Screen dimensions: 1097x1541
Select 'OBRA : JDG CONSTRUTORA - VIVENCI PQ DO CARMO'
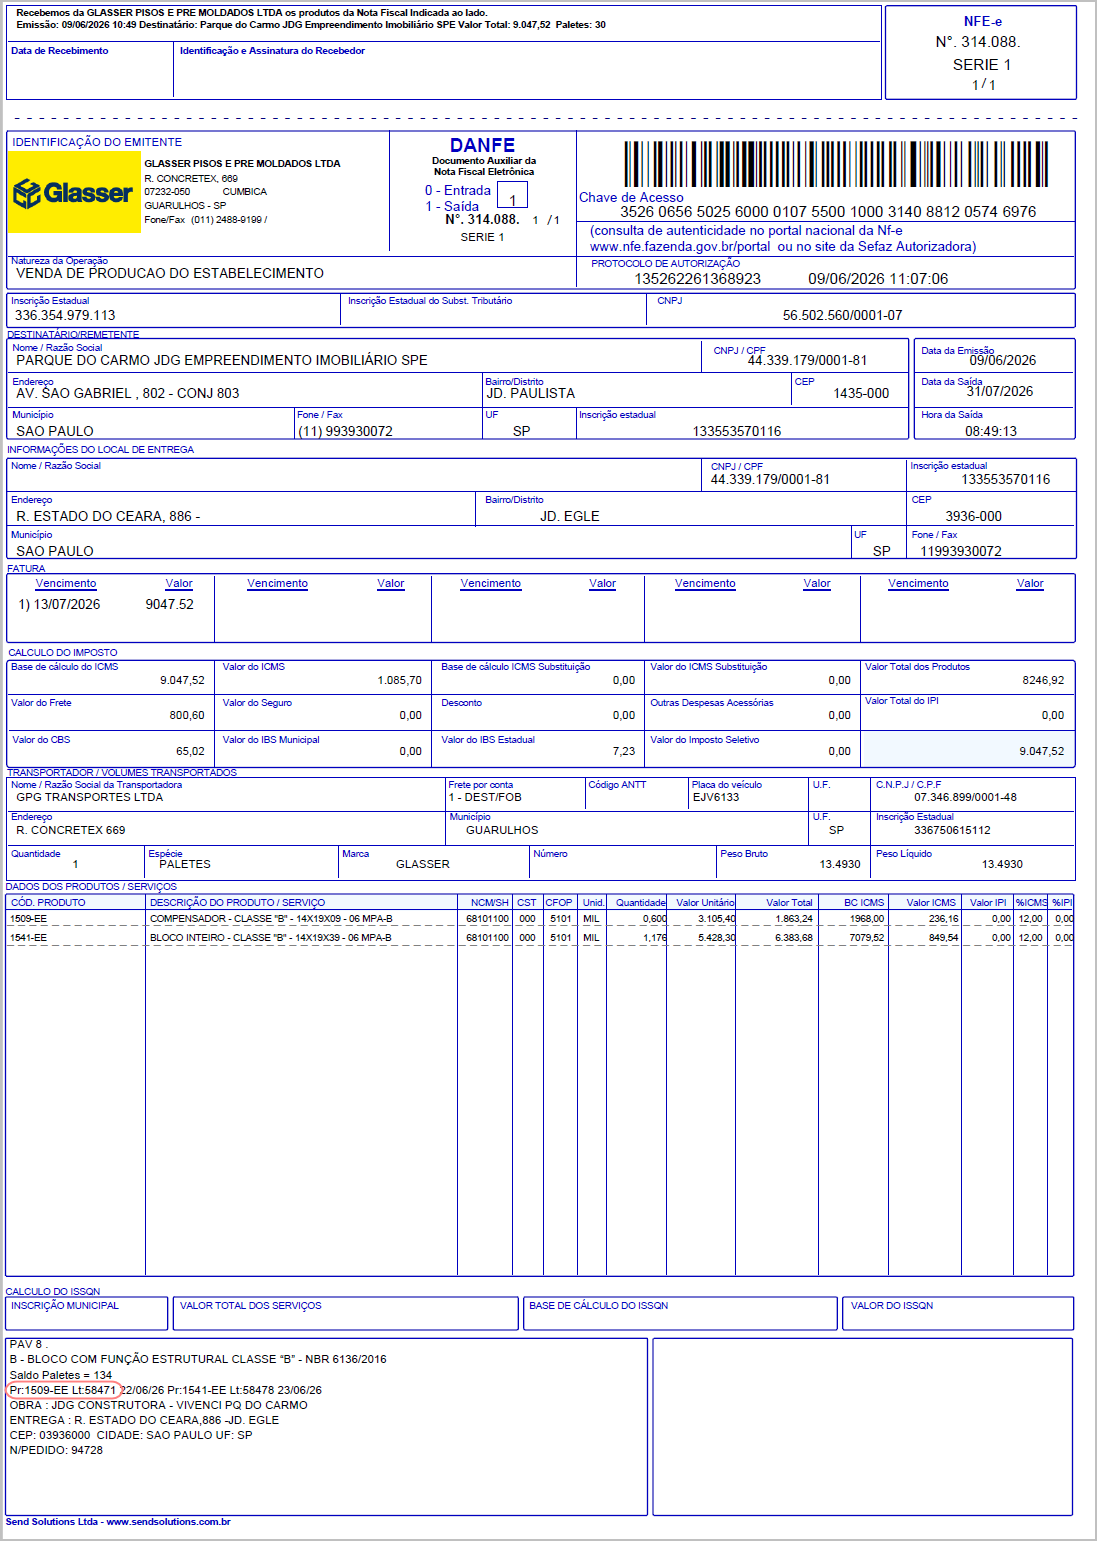pos(158,1405)
